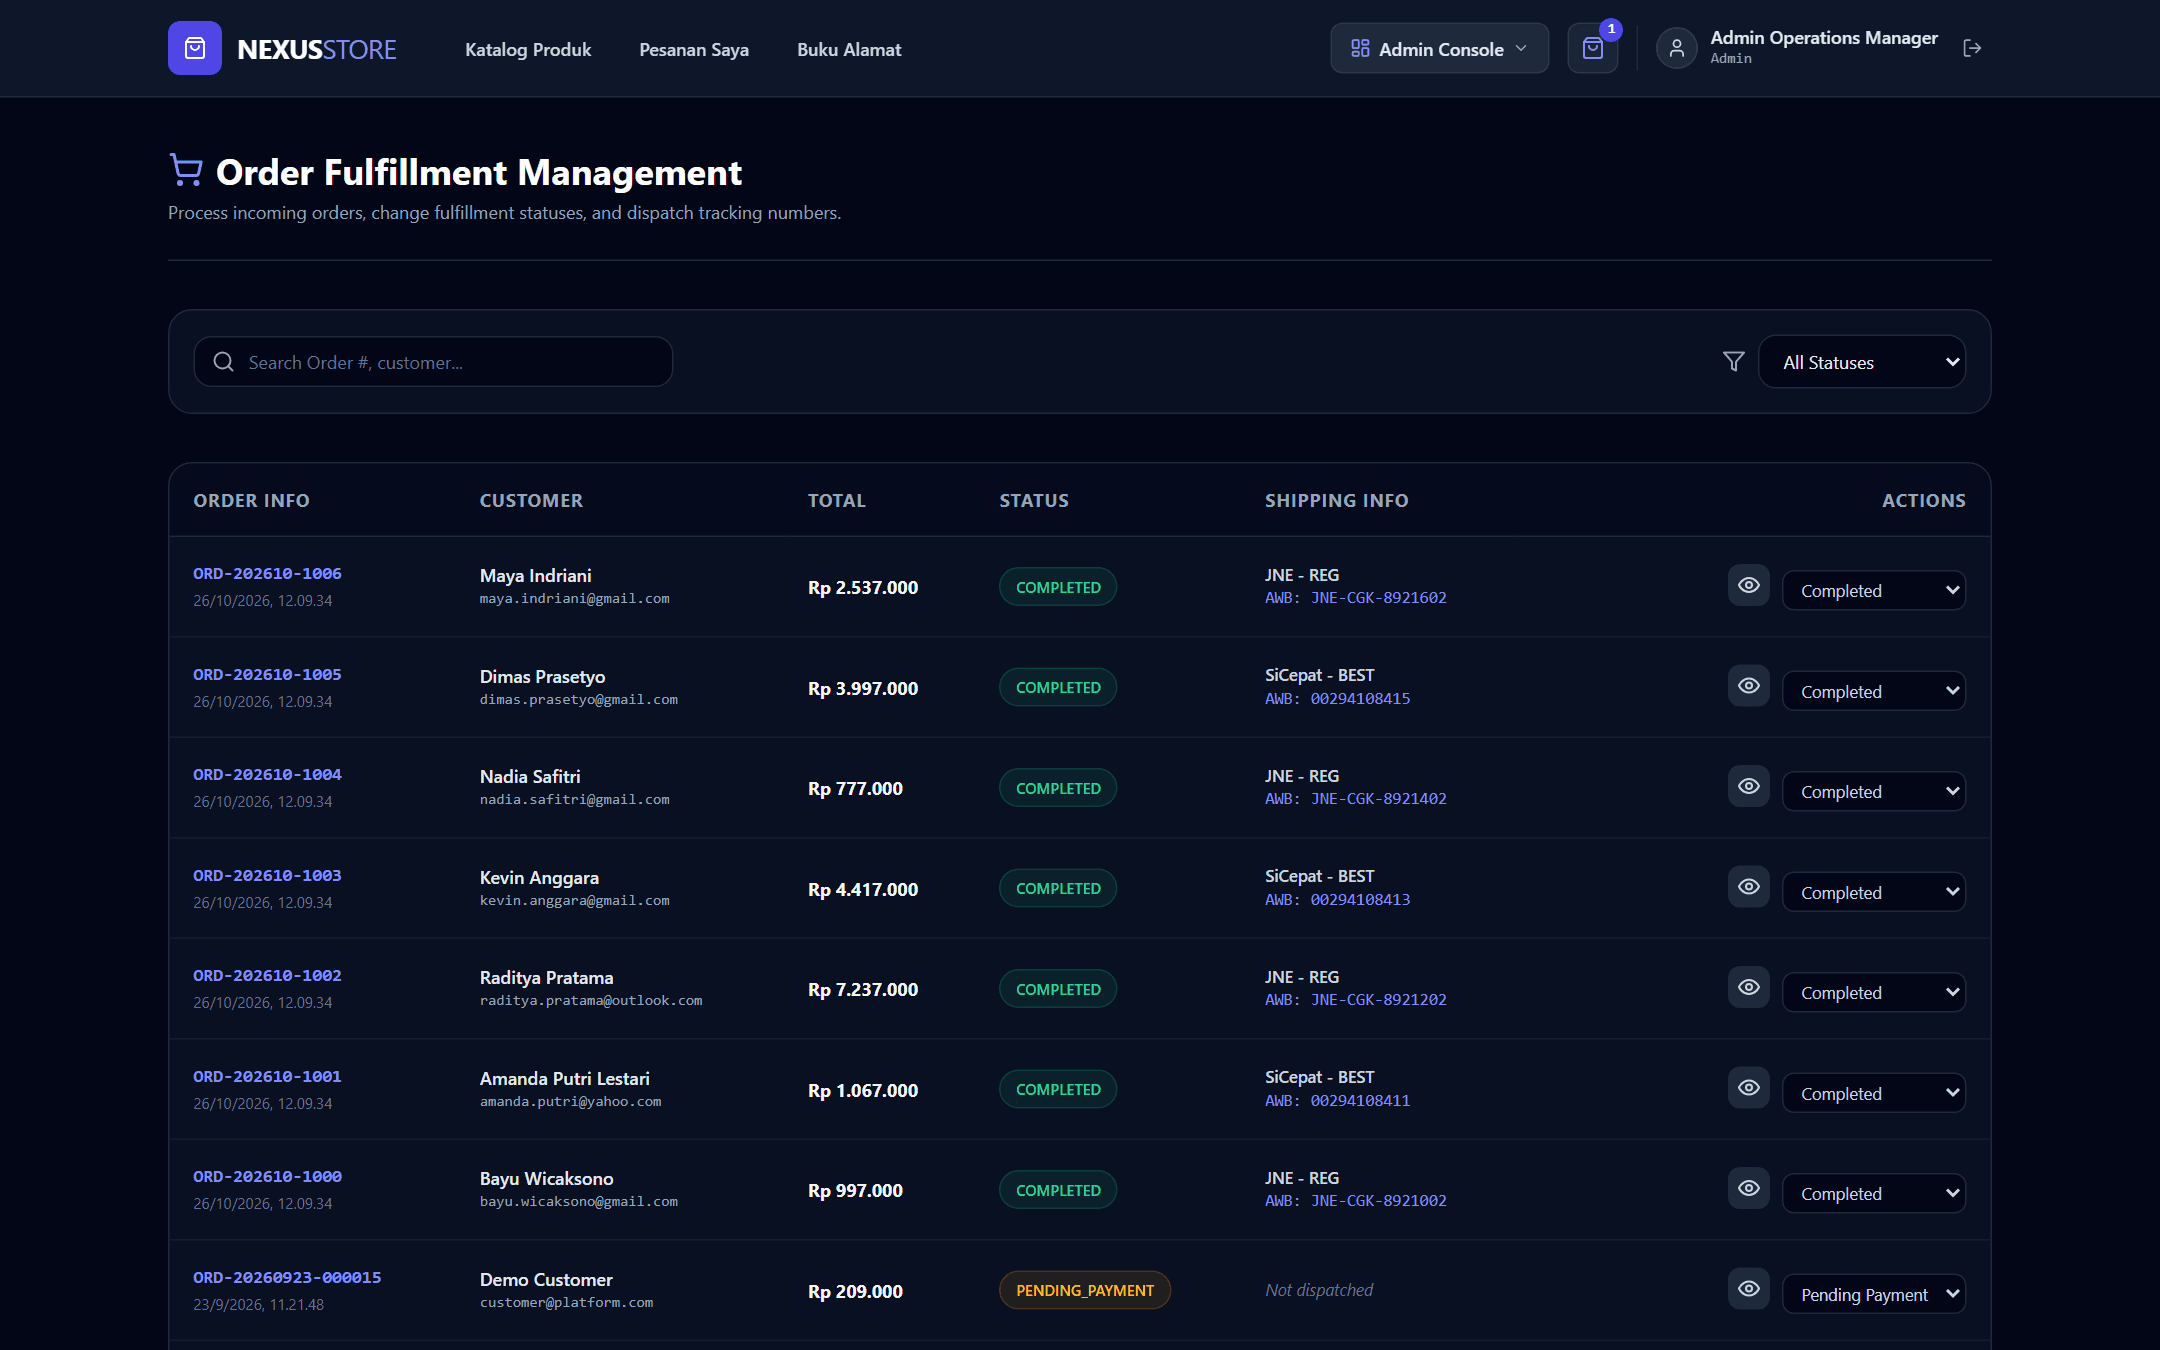Open status dropdown for order ORD-202610-1002
The width and height of the screenshot is (2160, 1350).
[1874, 992]
